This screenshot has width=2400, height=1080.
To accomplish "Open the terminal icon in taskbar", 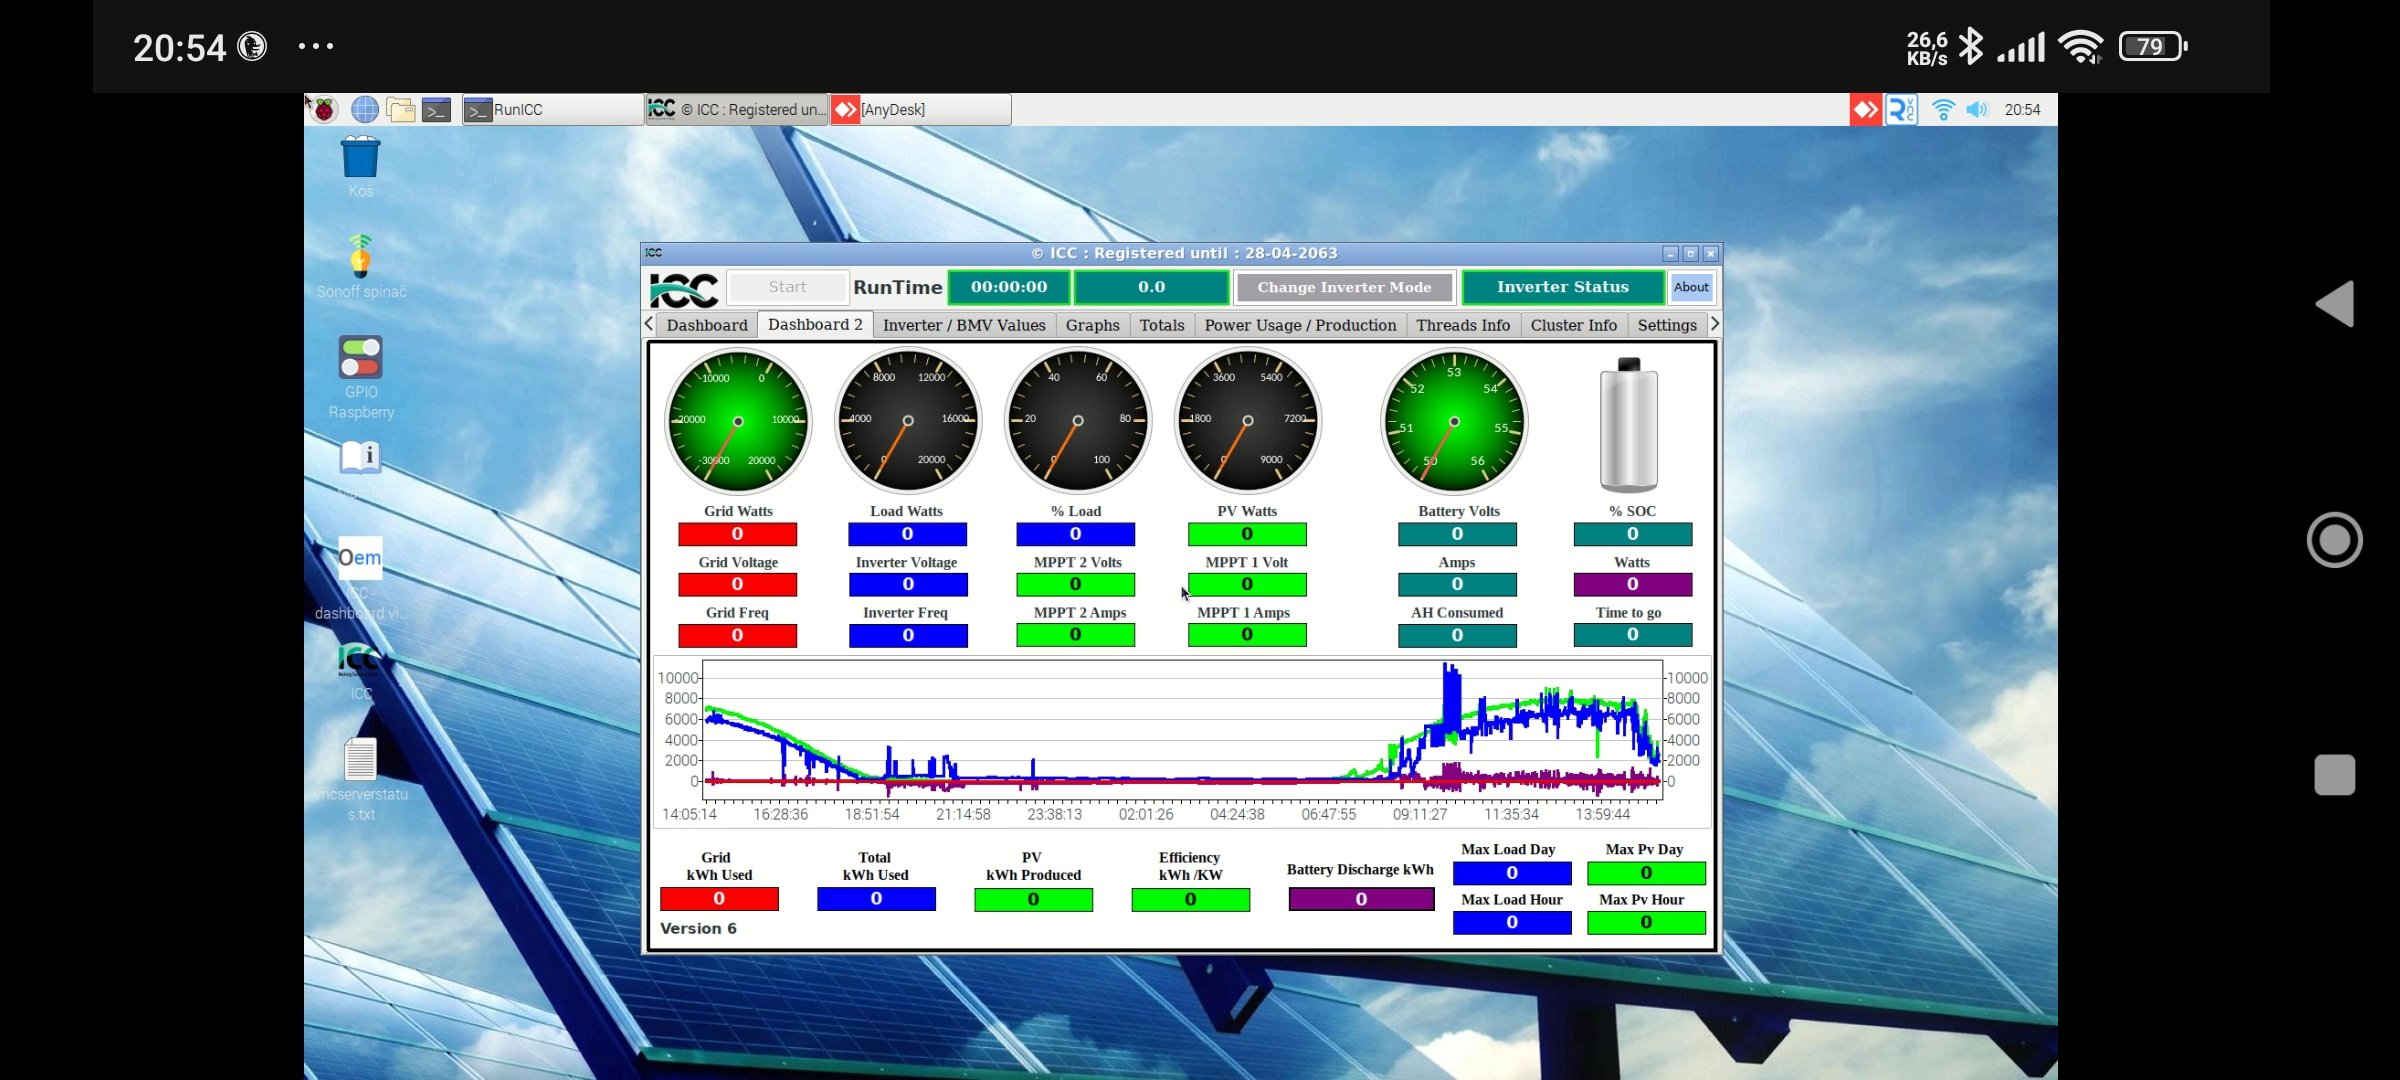I will (x=437, y=110).
